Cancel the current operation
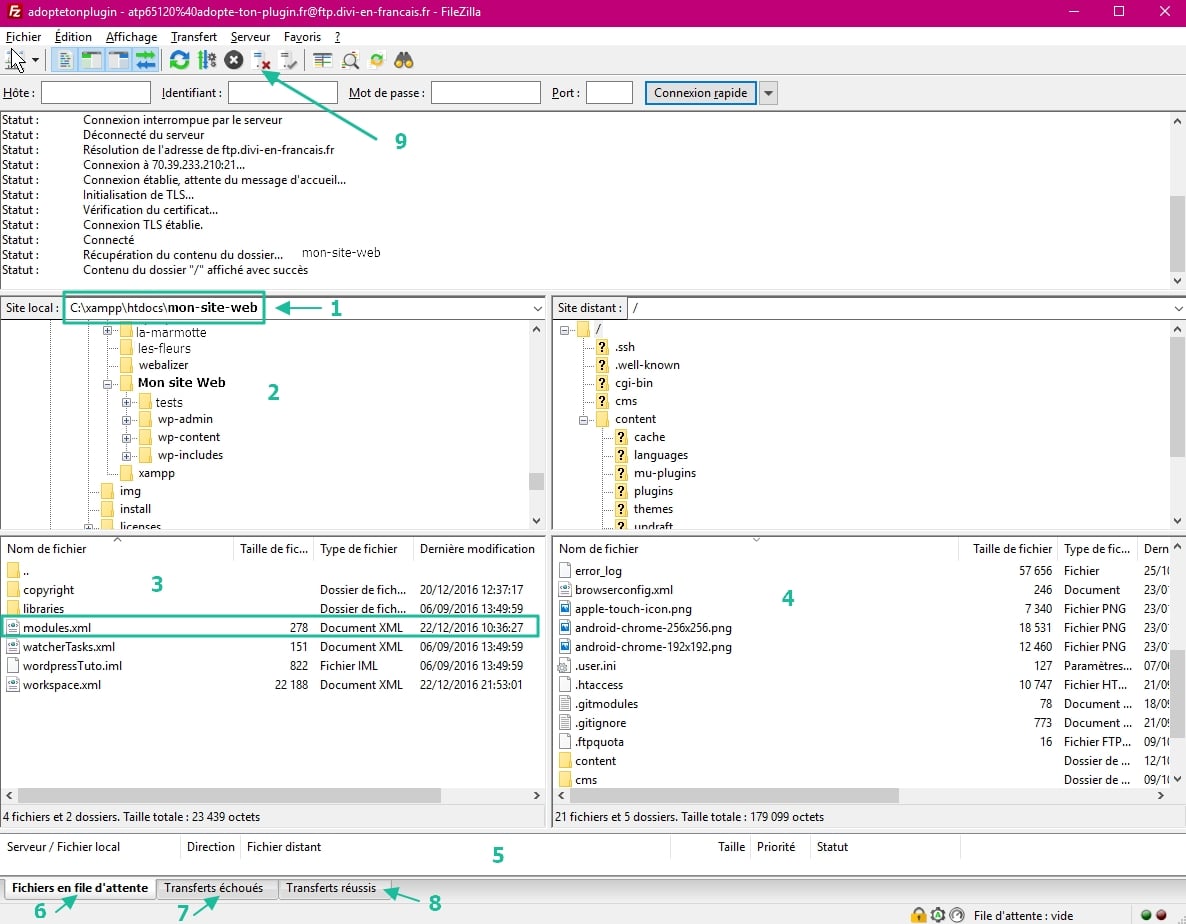This screenshot has width=1186, height=924. 233,60
